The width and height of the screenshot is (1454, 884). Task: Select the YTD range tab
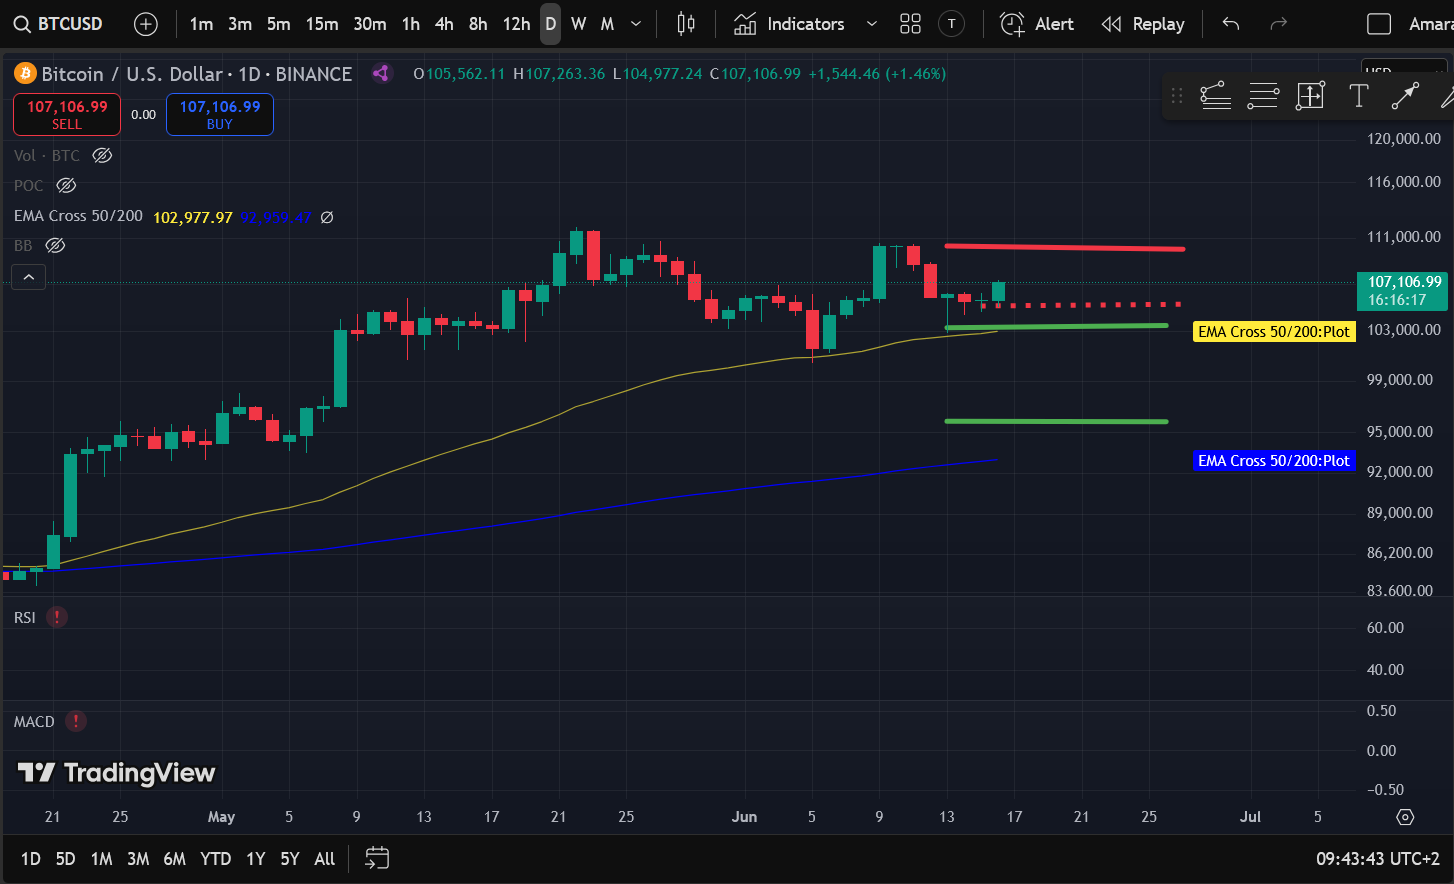pos(214,858)
